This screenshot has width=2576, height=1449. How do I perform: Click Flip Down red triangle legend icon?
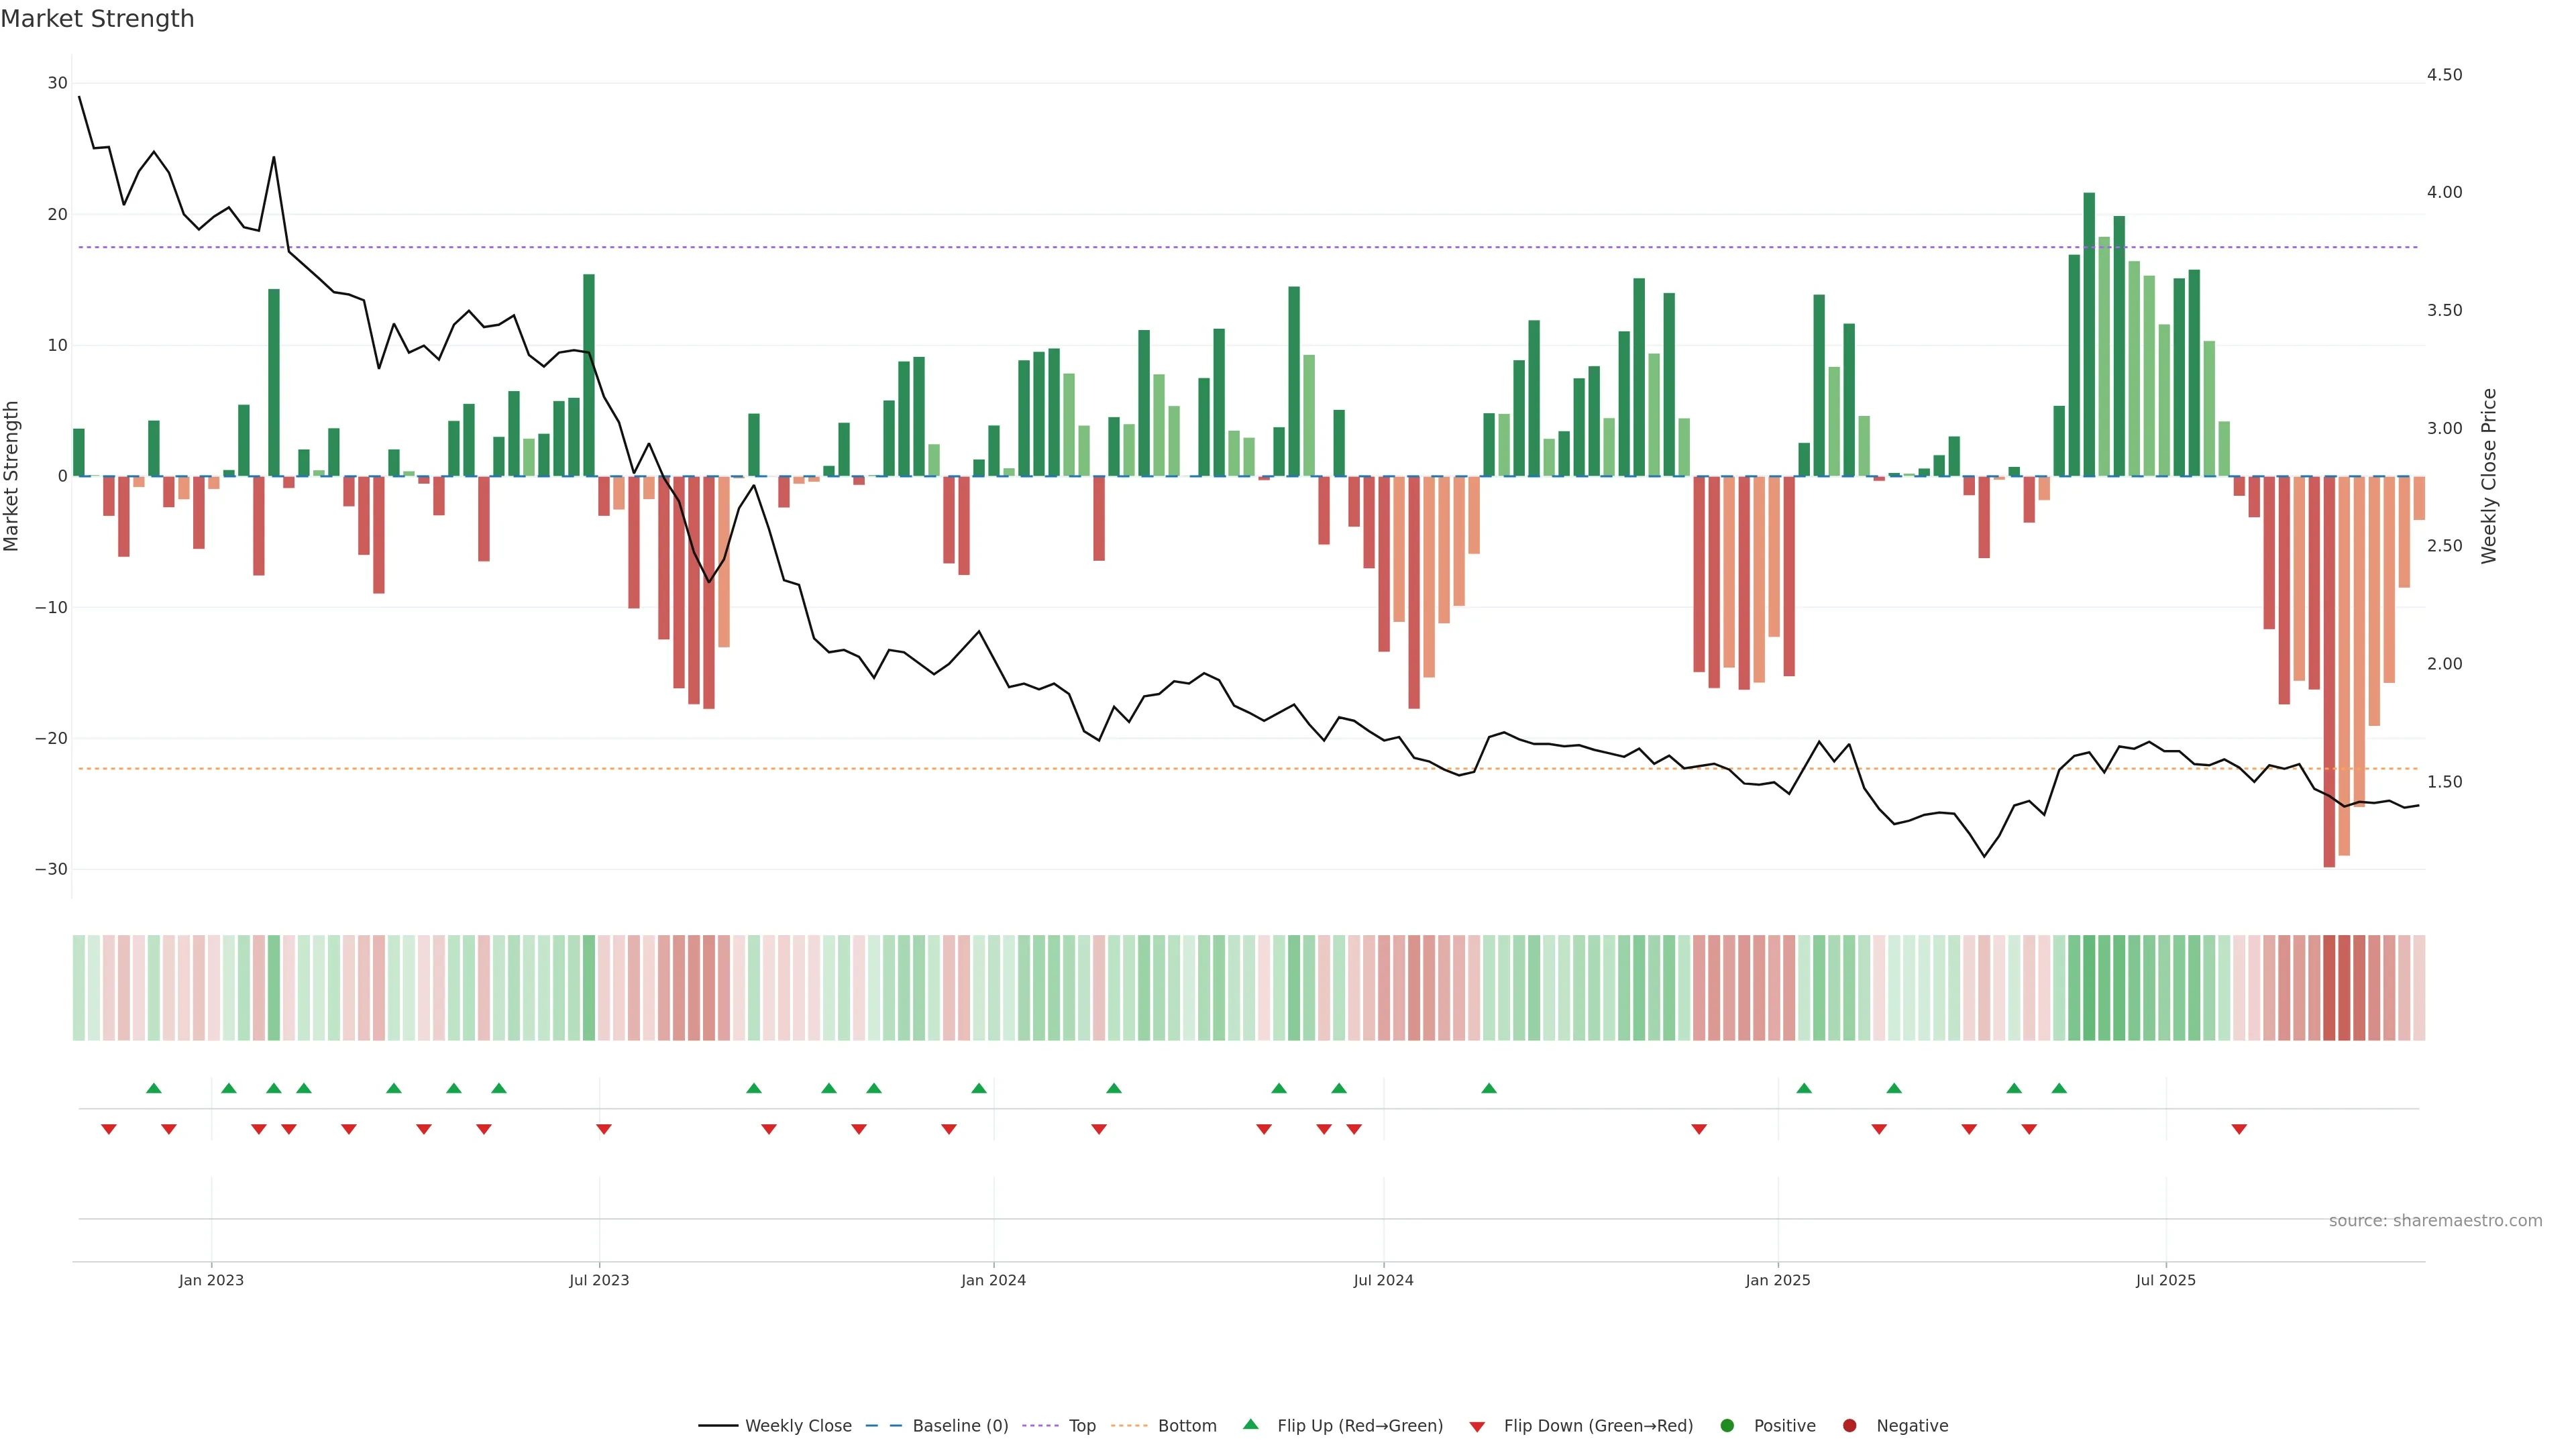coord(1477,1427)
